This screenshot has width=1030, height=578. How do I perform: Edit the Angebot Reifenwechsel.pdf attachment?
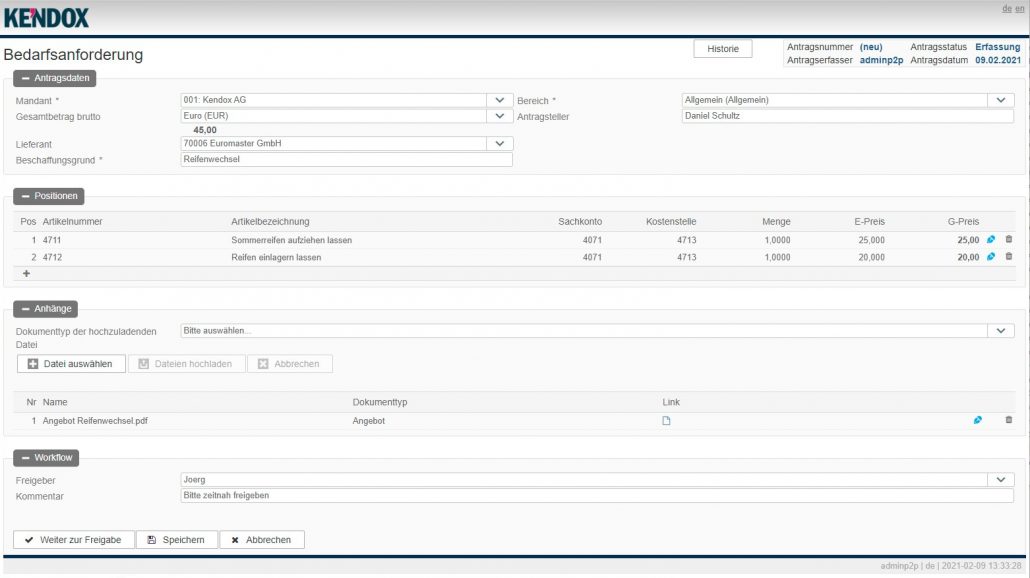977,420
